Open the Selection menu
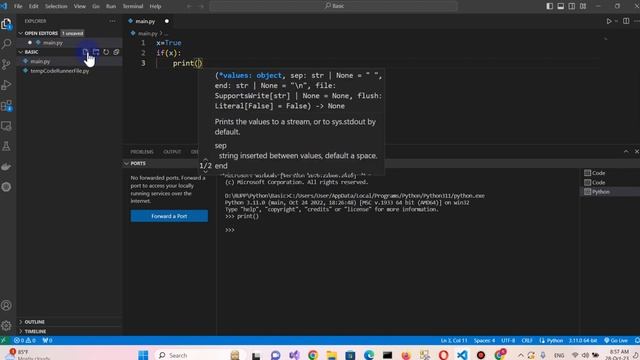 pyautogui.click(x=56, y=6)
